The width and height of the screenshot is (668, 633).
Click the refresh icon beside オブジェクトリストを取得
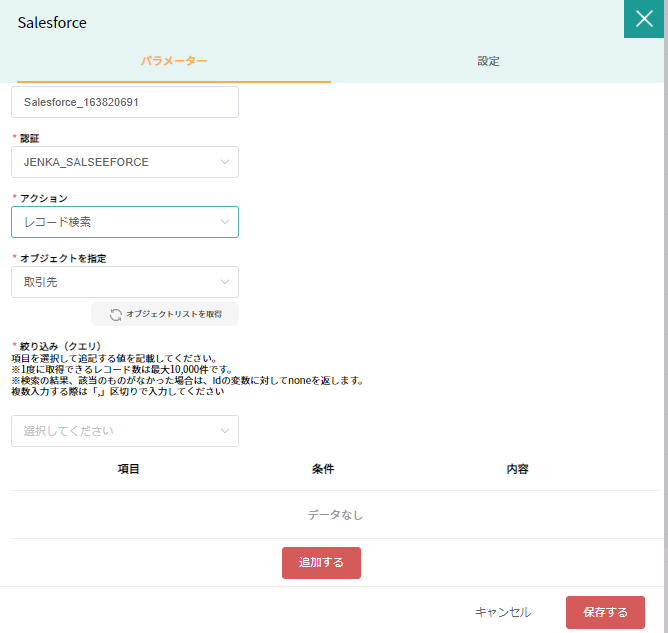[x=115, y=315]
